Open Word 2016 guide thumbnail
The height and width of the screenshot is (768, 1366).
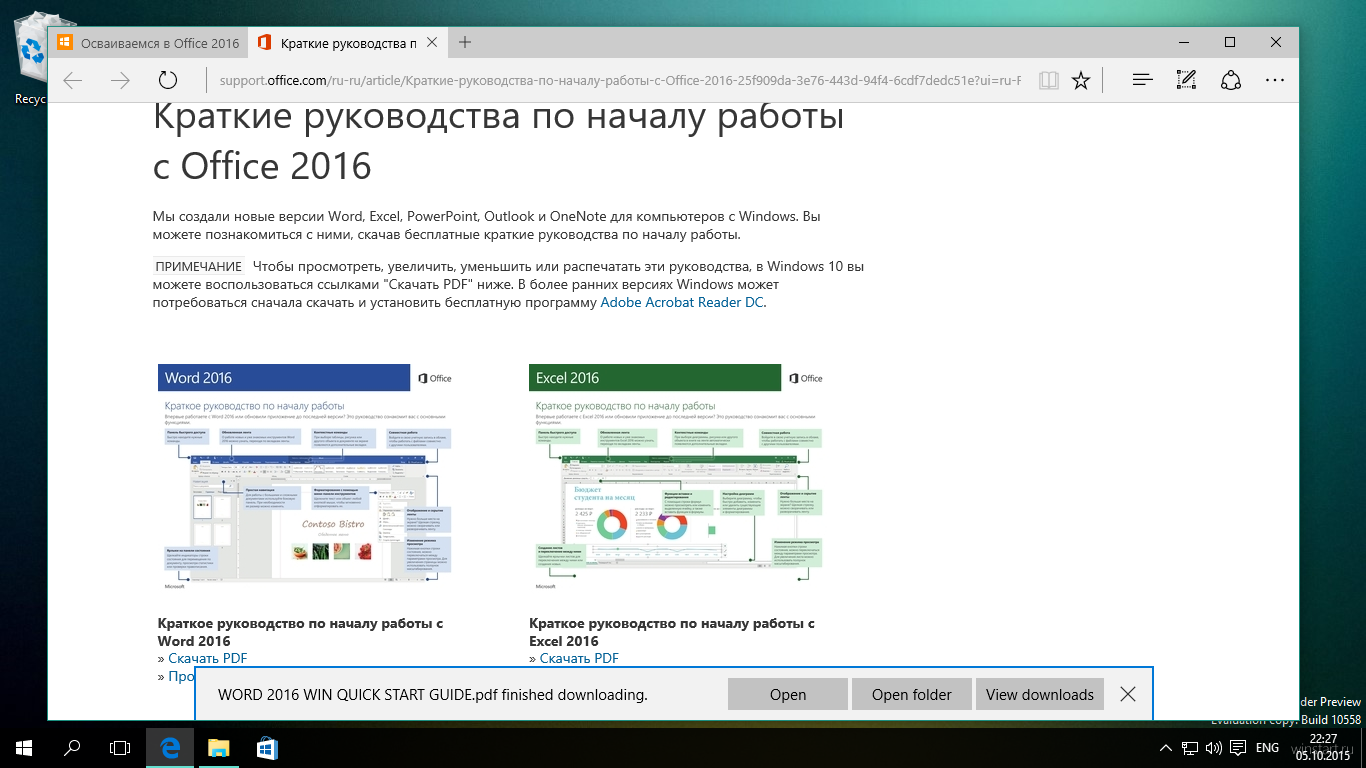306,477
